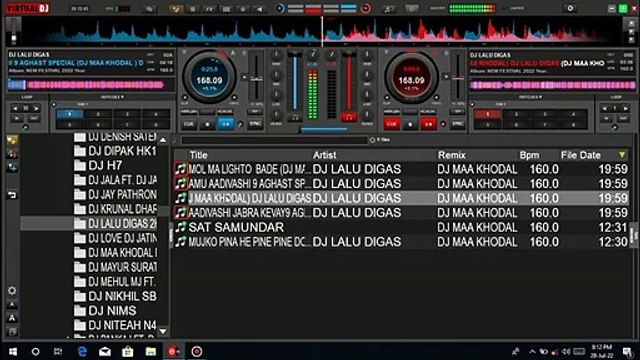Screen dimensions: 640x360
Task: Click the browser search field
Action: coord(274,140)
